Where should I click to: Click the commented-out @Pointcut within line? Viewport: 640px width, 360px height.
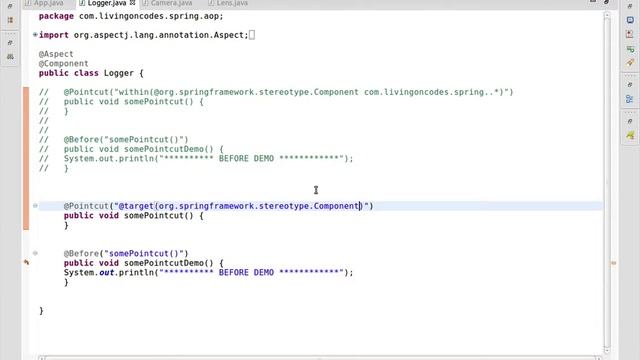pyautogui.click(x=276, y=92)
